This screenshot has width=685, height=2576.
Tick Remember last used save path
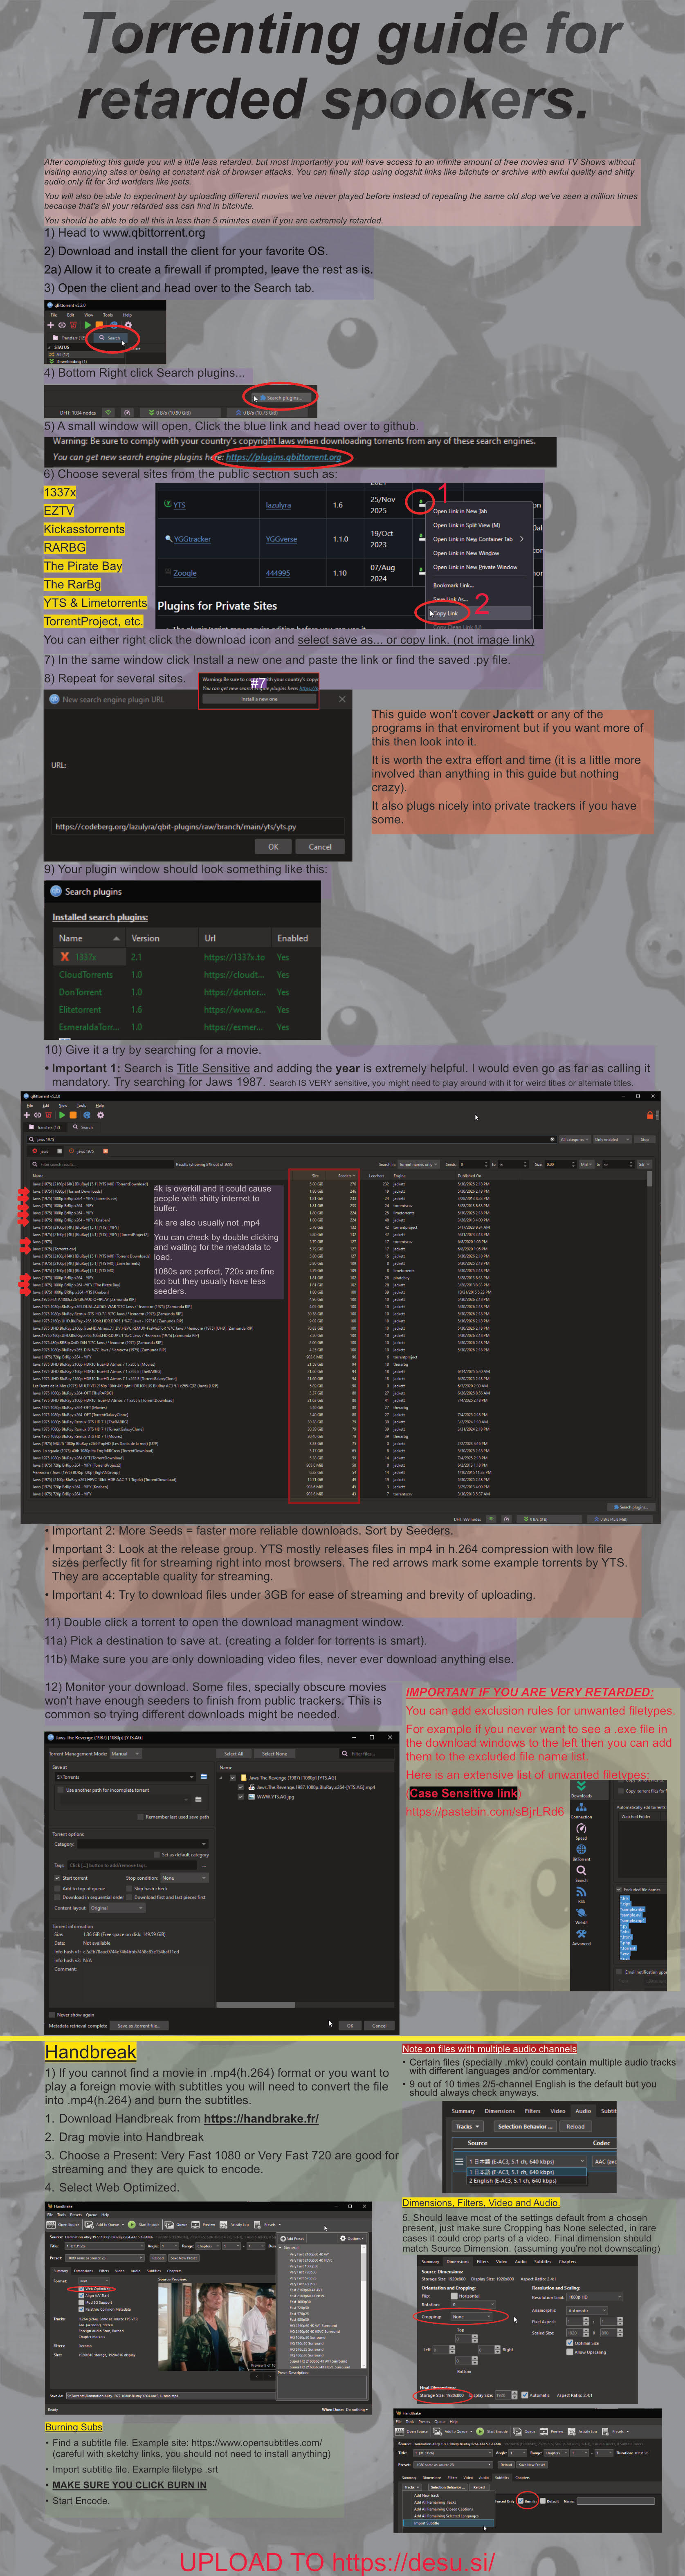coord(141,1817)
